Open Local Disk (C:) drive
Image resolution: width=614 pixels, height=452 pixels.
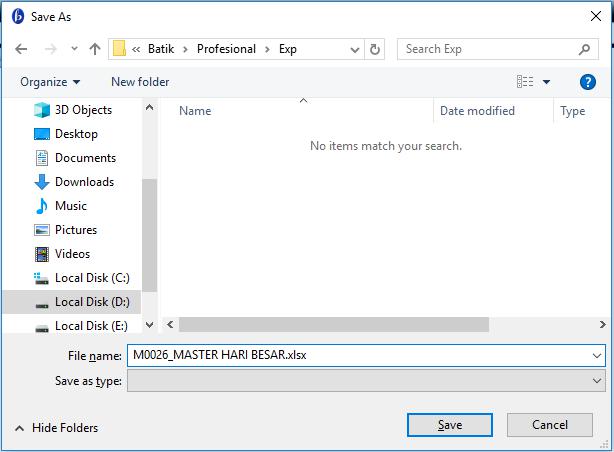[x=91, y=278]
